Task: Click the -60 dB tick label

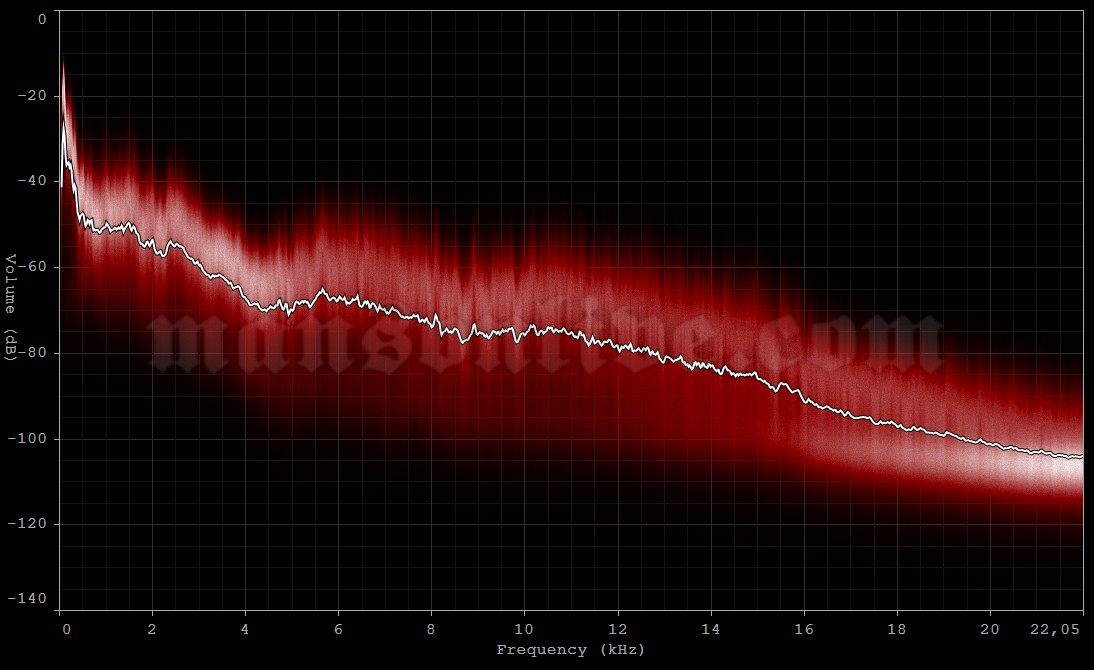Action: pos(33,266)
